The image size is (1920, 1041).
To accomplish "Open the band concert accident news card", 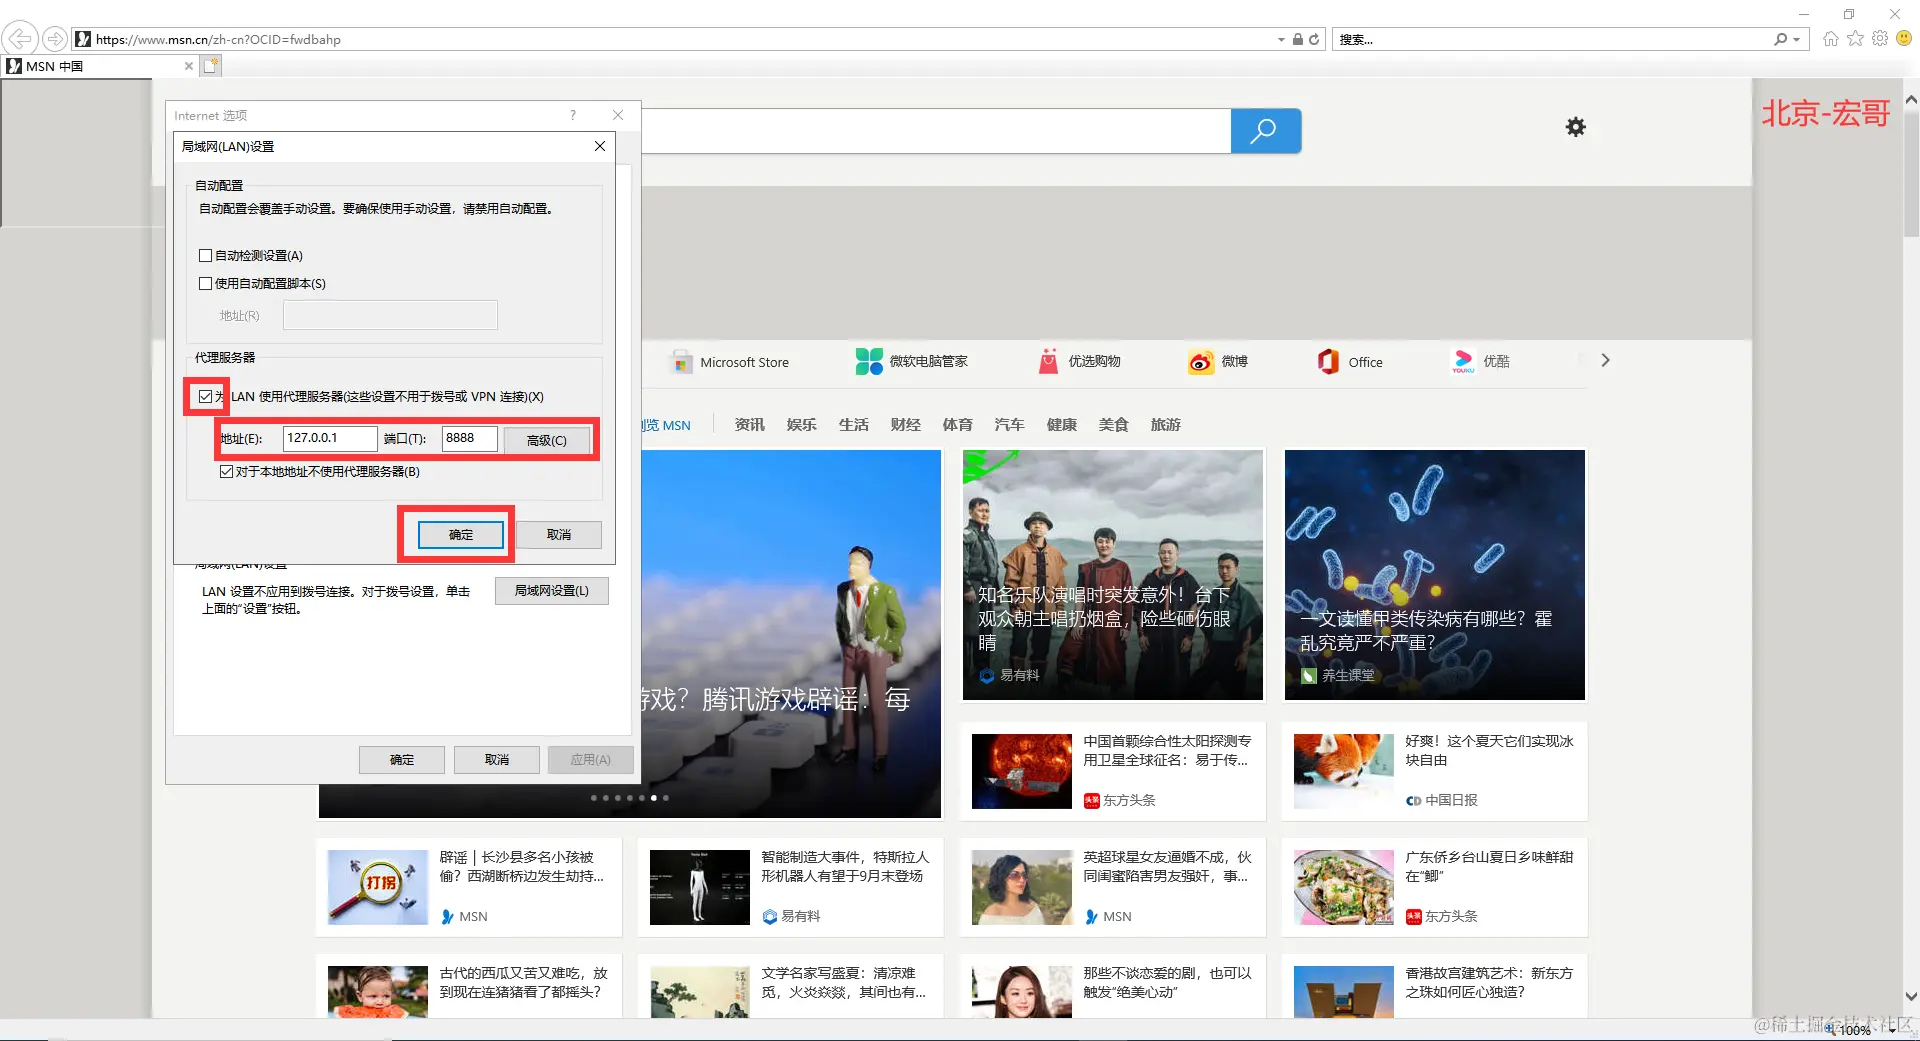I will [1113, 575].
